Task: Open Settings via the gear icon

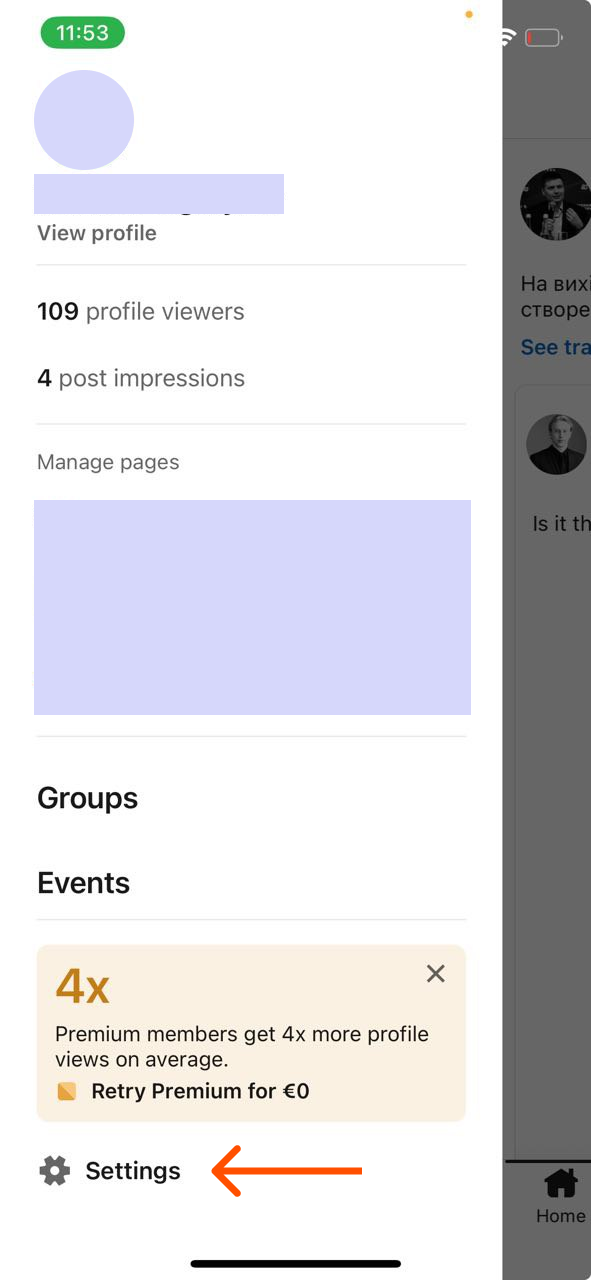Action: coord(55,1170)
